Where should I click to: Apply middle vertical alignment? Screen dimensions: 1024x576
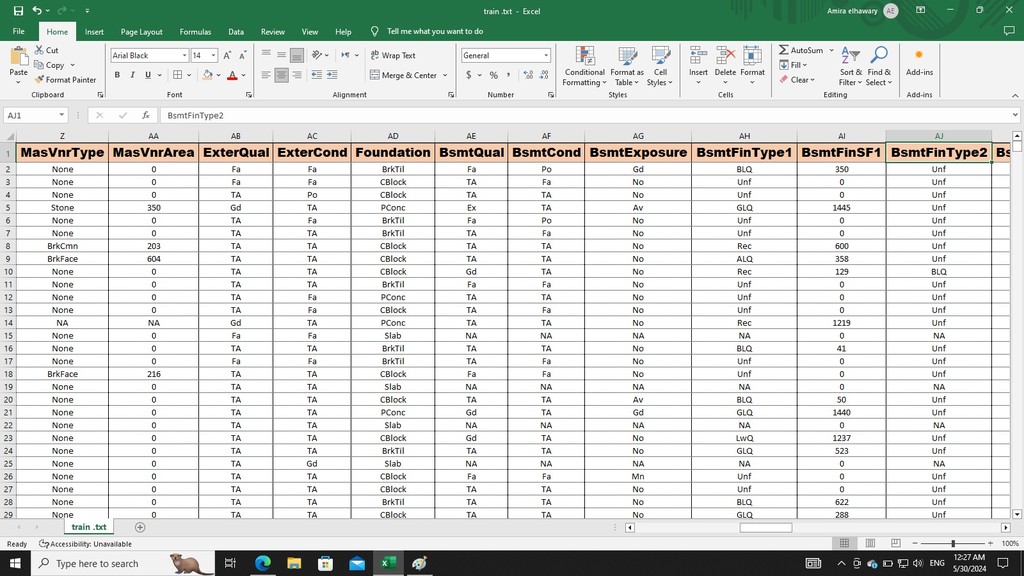point(281,56)
